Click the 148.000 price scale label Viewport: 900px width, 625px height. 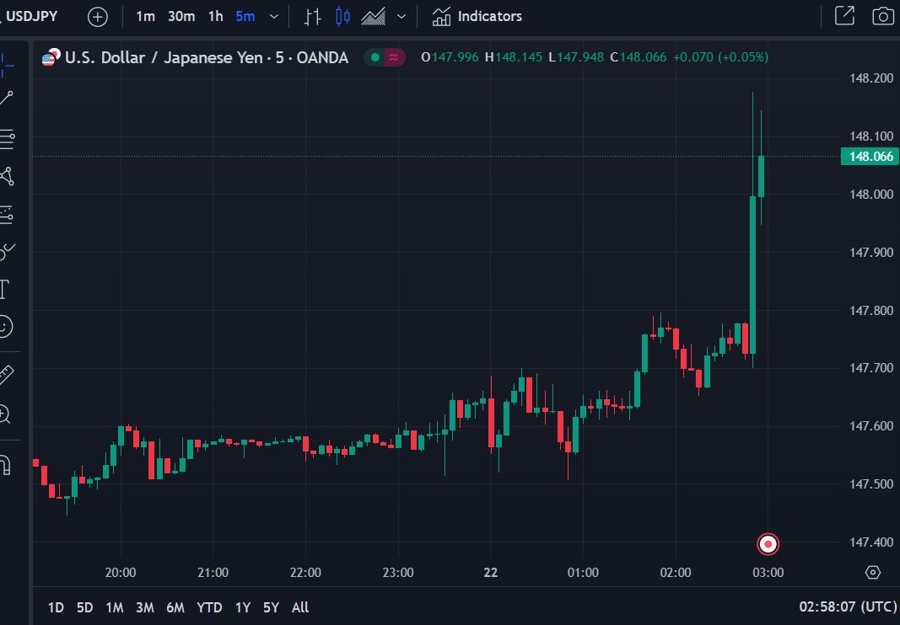871,195
